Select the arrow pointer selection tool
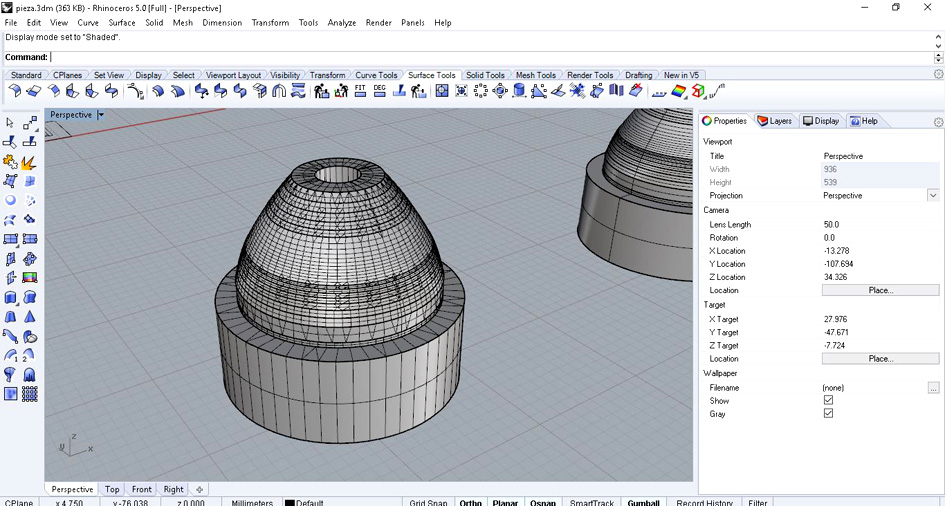The height and width of the screenshot is (506, 945). tap(10, 123)
